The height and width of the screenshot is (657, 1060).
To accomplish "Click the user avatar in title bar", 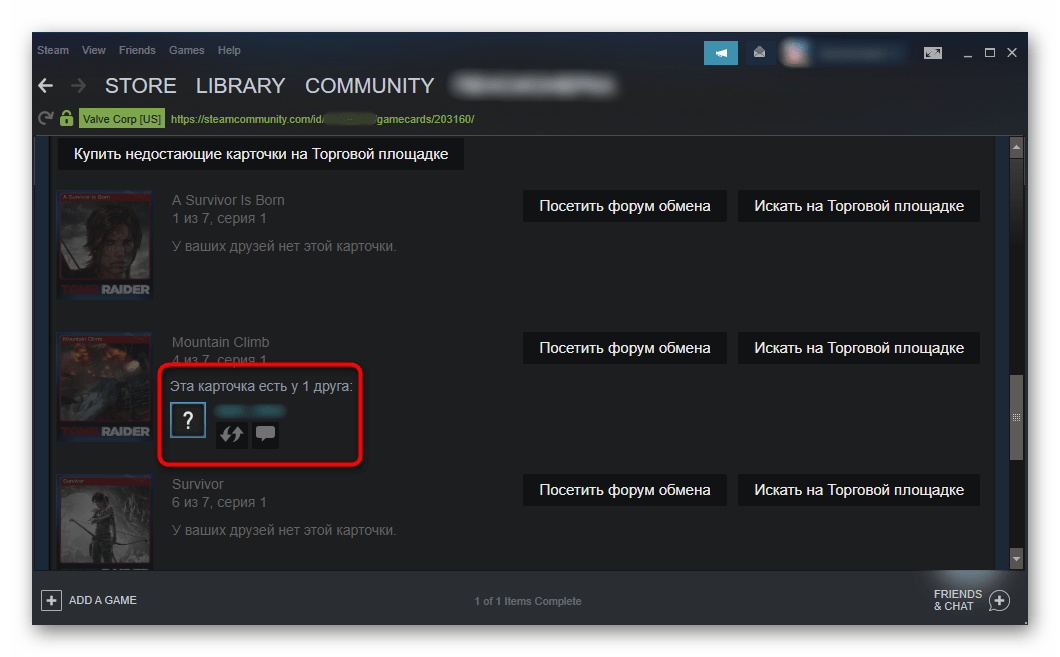I will (795, 53).
